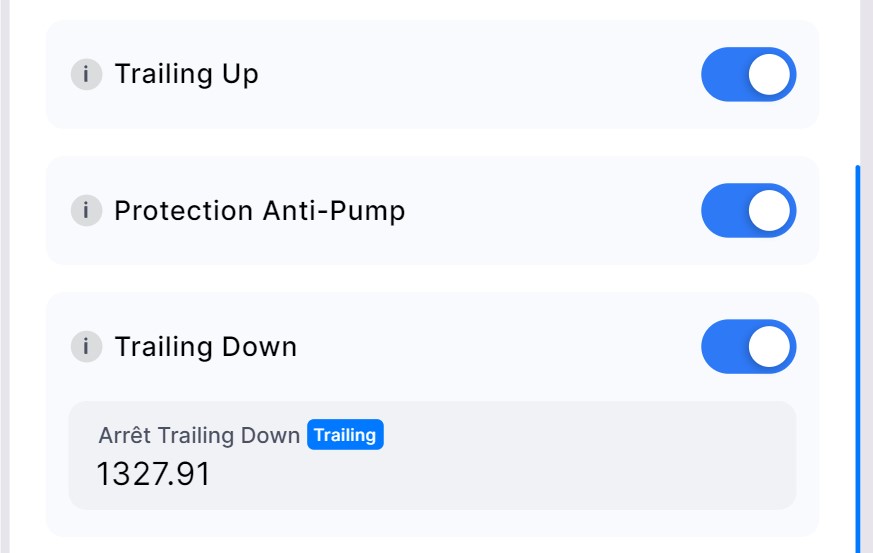Image resolution: width=873 pixels, height=553 pixels.
Task: Click the Trailing Up label text
Action: pyautogui.click(x=186, y=75)
